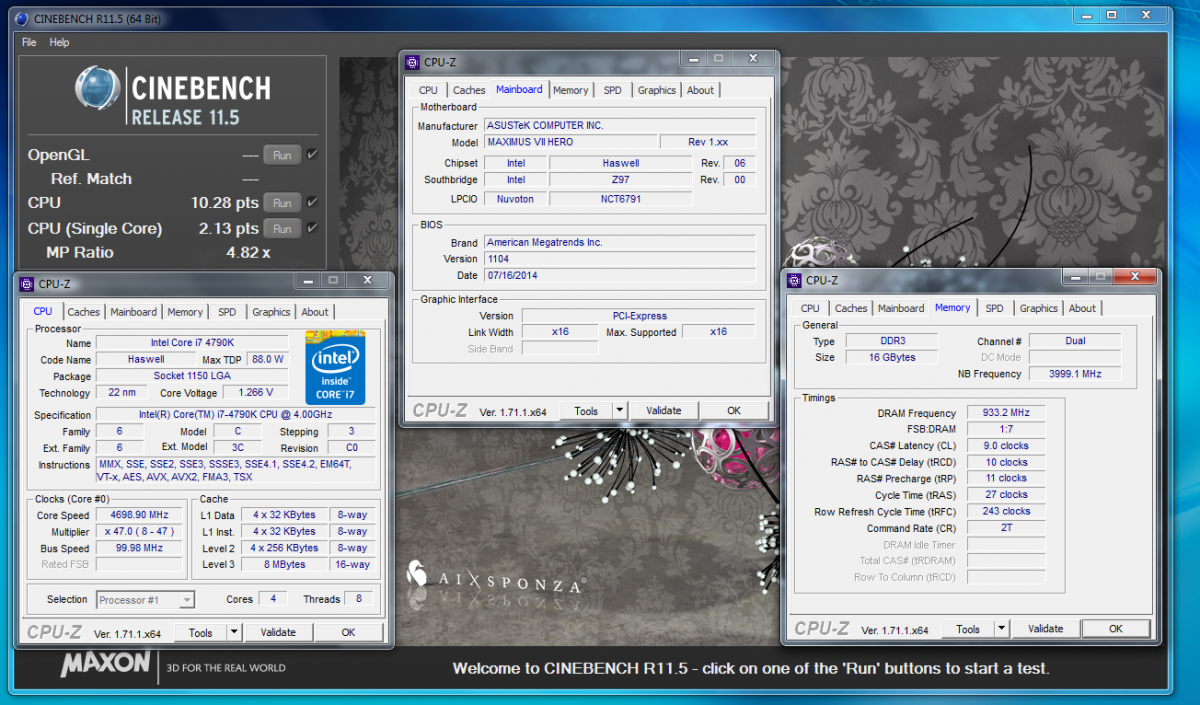Click the BIOS Date value 07/16/2014
Viewport: 1200px width, 705px height.
click(x=620, y=275)
